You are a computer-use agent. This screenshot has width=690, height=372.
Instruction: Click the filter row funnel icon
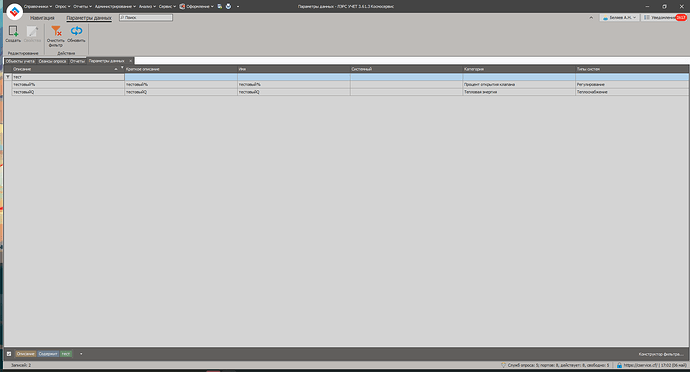[7, 77]
